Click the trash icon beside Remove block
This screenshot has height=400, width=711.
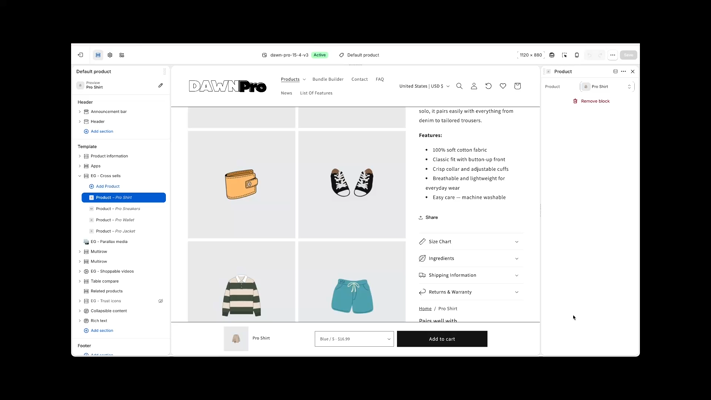pos(575,101)
